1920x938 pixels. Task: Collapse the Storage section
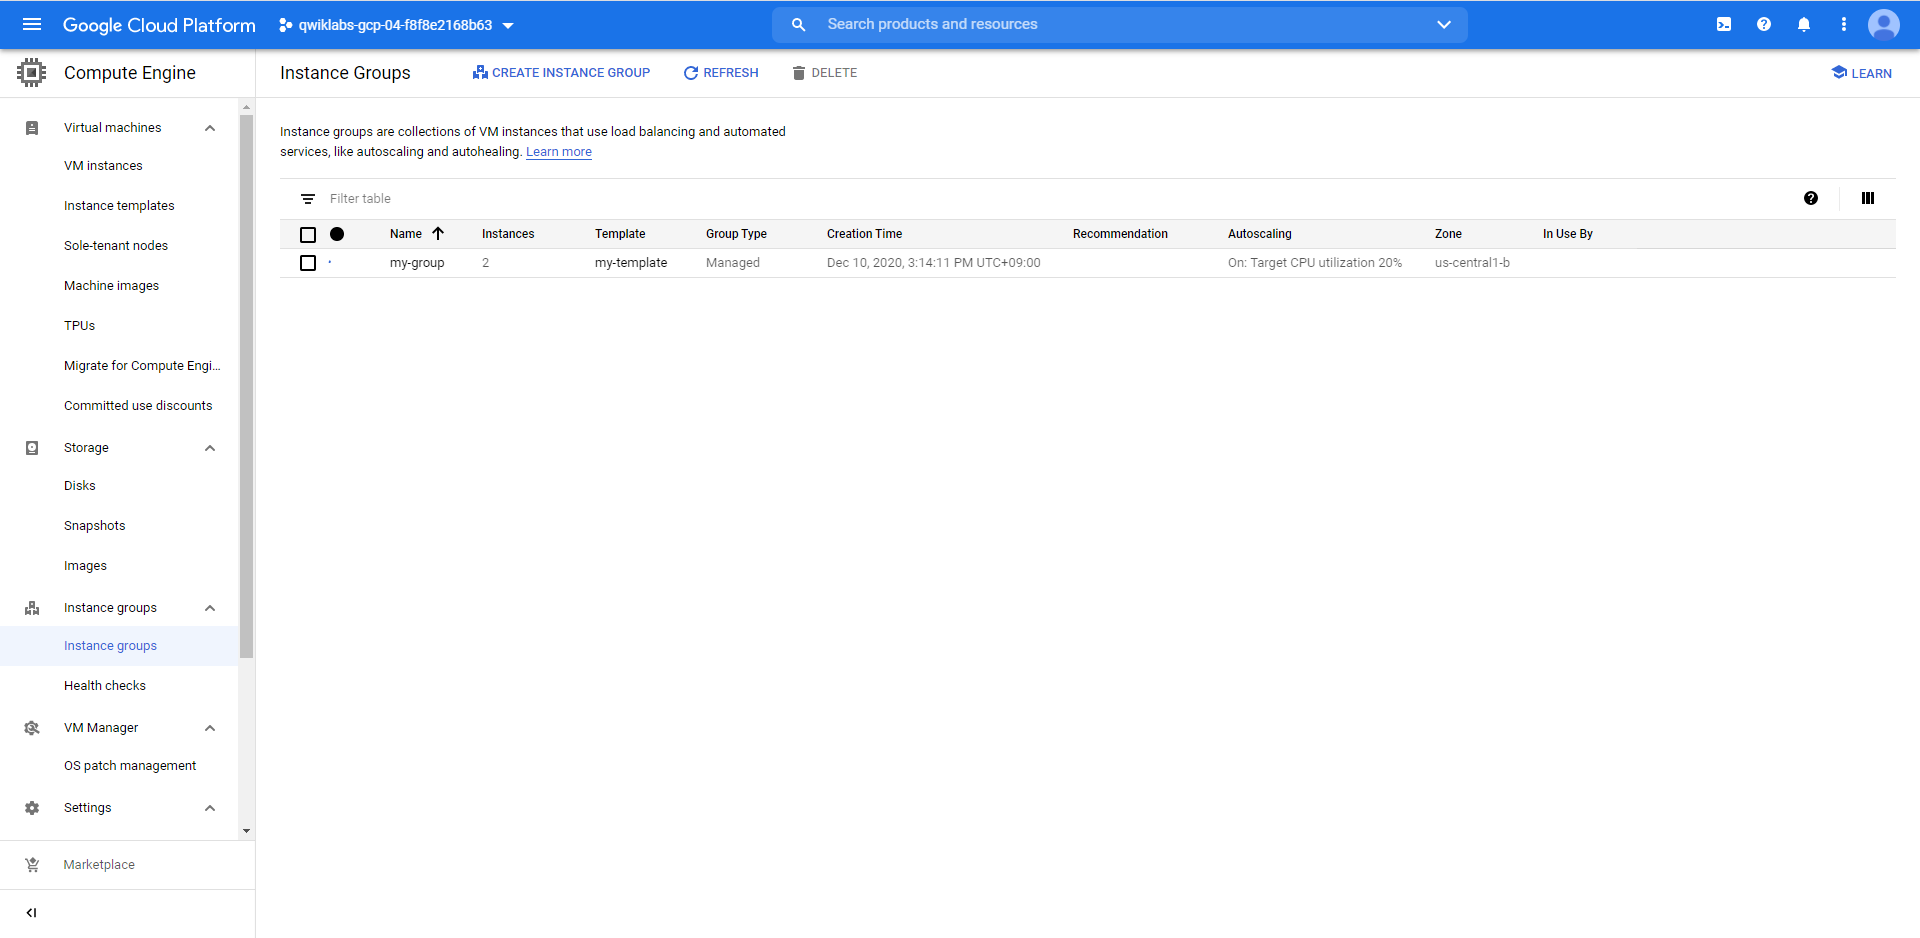point(210,448)
